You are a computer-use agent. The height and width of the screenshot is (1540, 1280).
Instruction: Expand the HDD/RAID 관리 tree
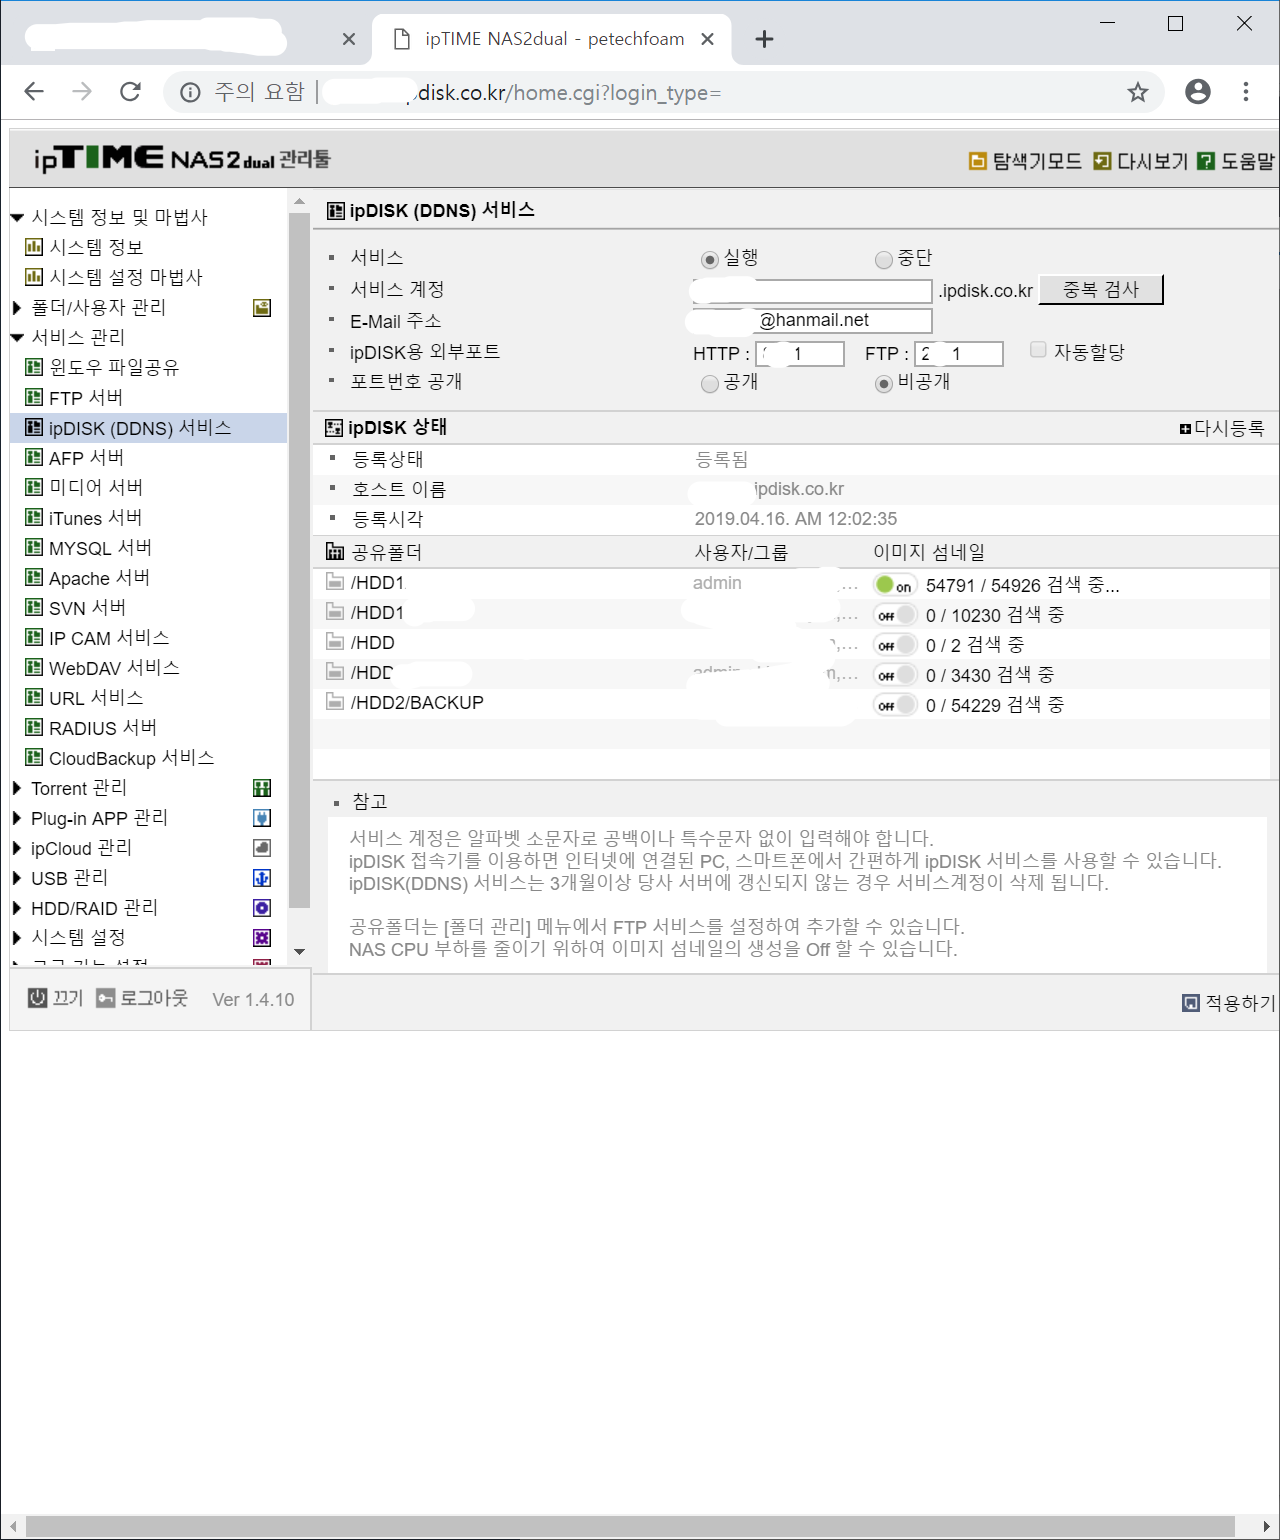pyautogui.click(x=17, y=908)
